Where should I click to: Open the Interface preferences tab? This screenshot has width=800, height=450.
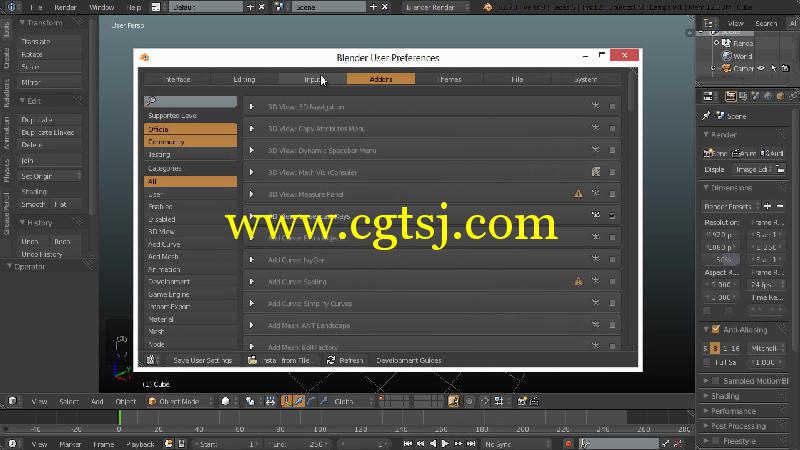point(177,79)
